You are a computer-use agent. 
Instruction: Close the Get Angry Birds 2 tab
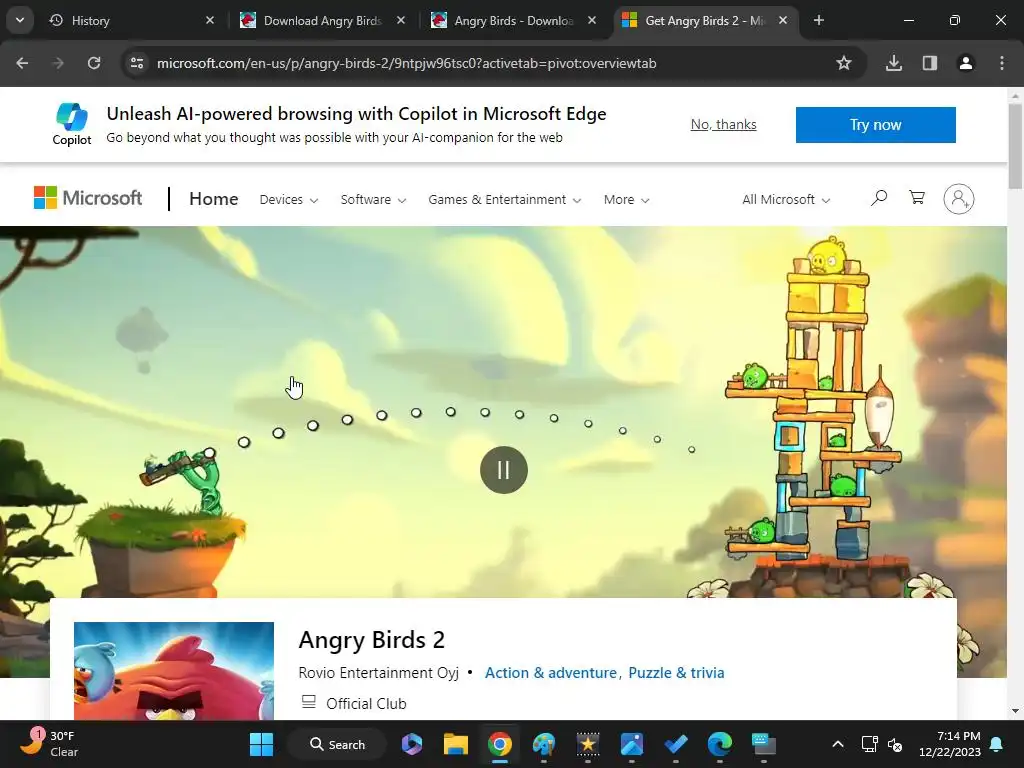point(783,20)
